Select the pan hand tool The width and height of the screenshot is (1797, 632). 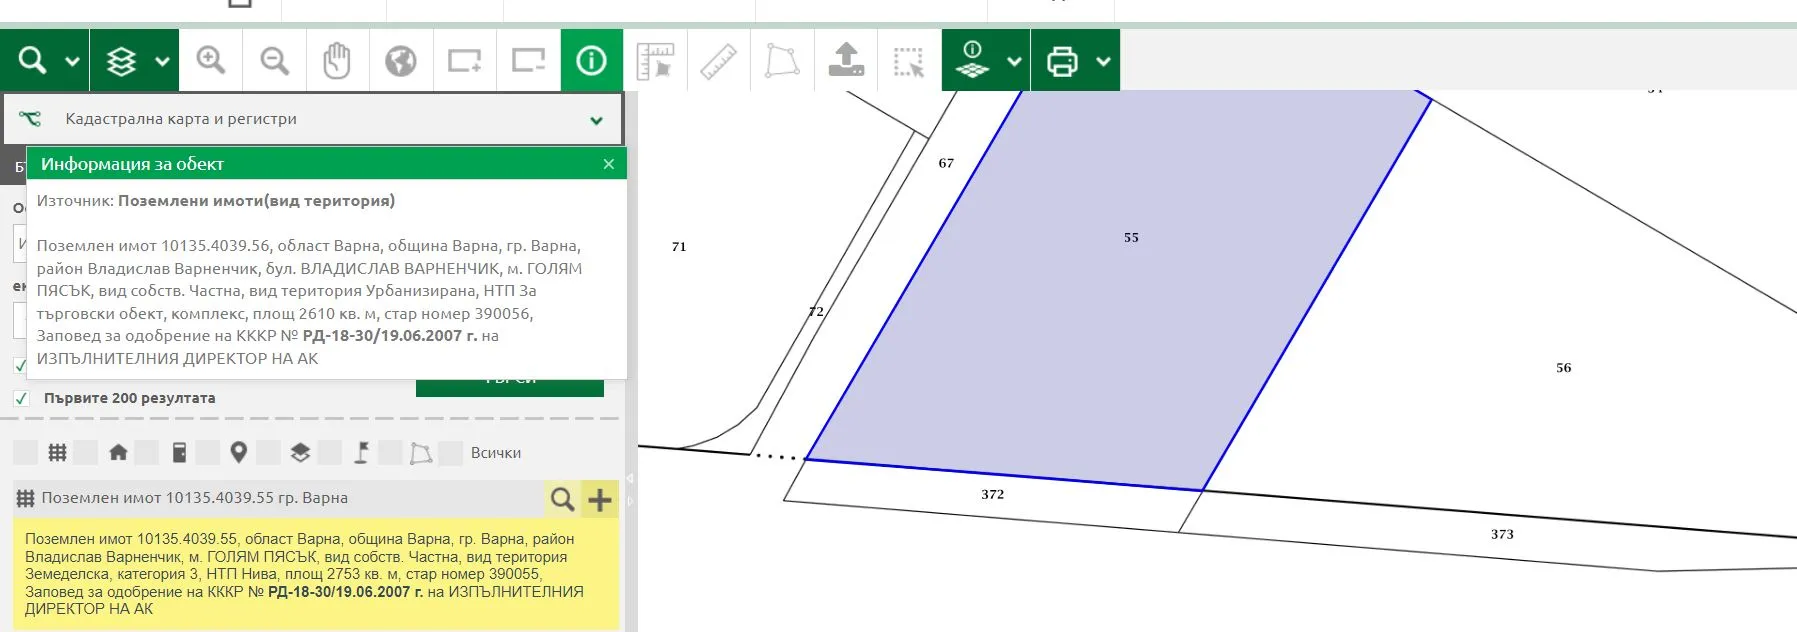point(337,61)
